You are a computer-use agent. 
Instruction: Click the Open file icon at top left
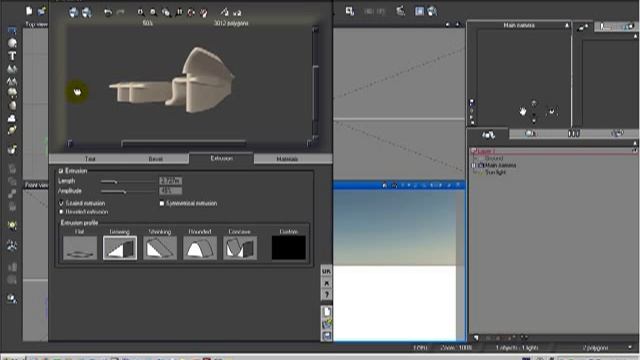tap(42, 11)
